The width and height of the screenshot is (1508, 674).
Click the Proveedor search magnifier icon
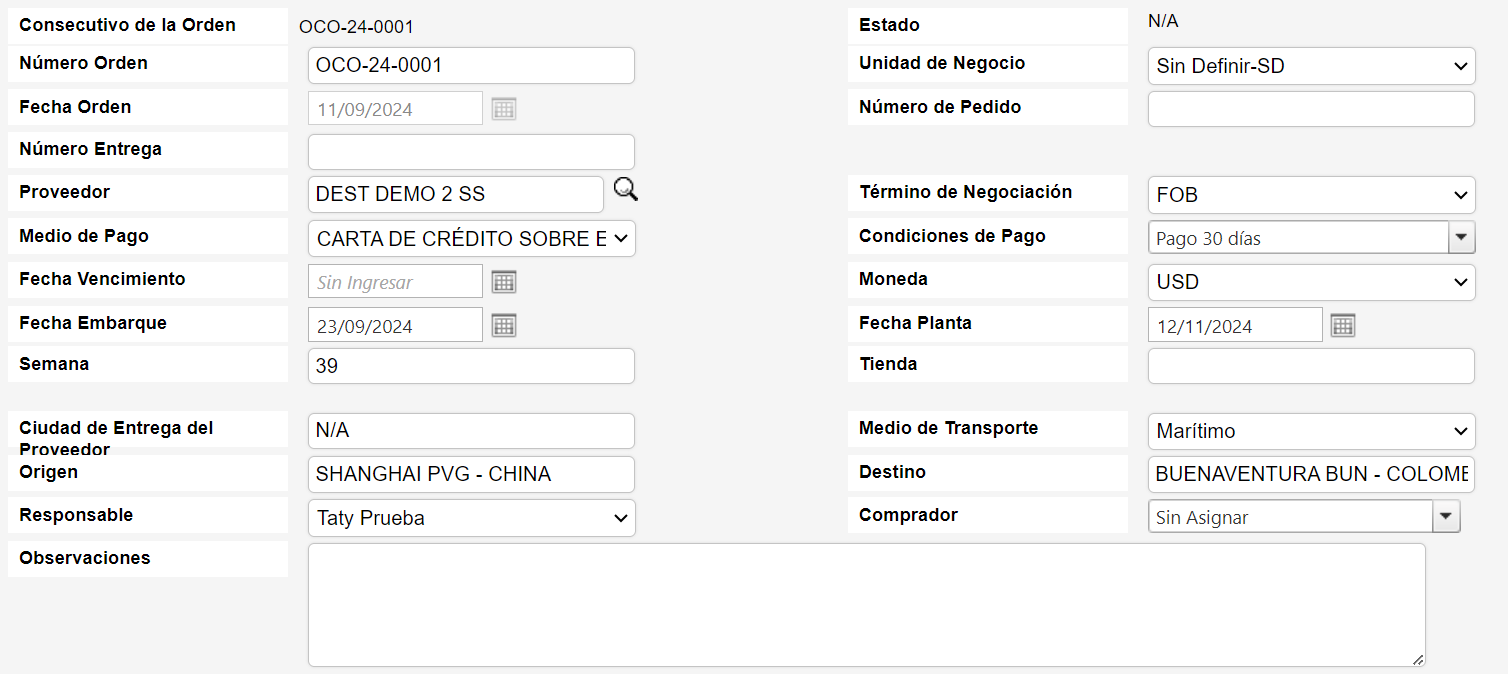[x=626, y=190]
